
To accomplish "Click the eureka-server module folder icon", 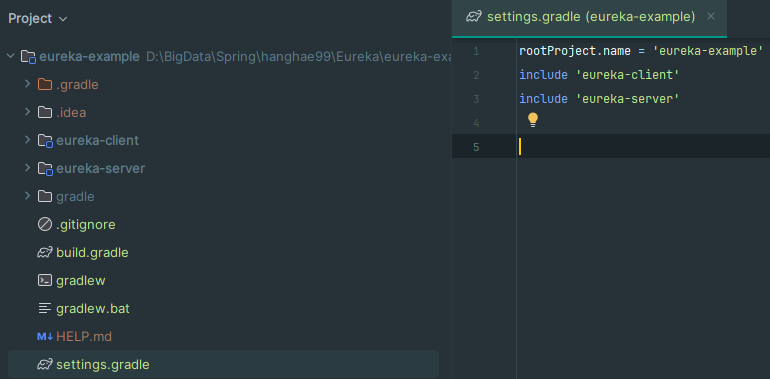I will click(45, 169).
